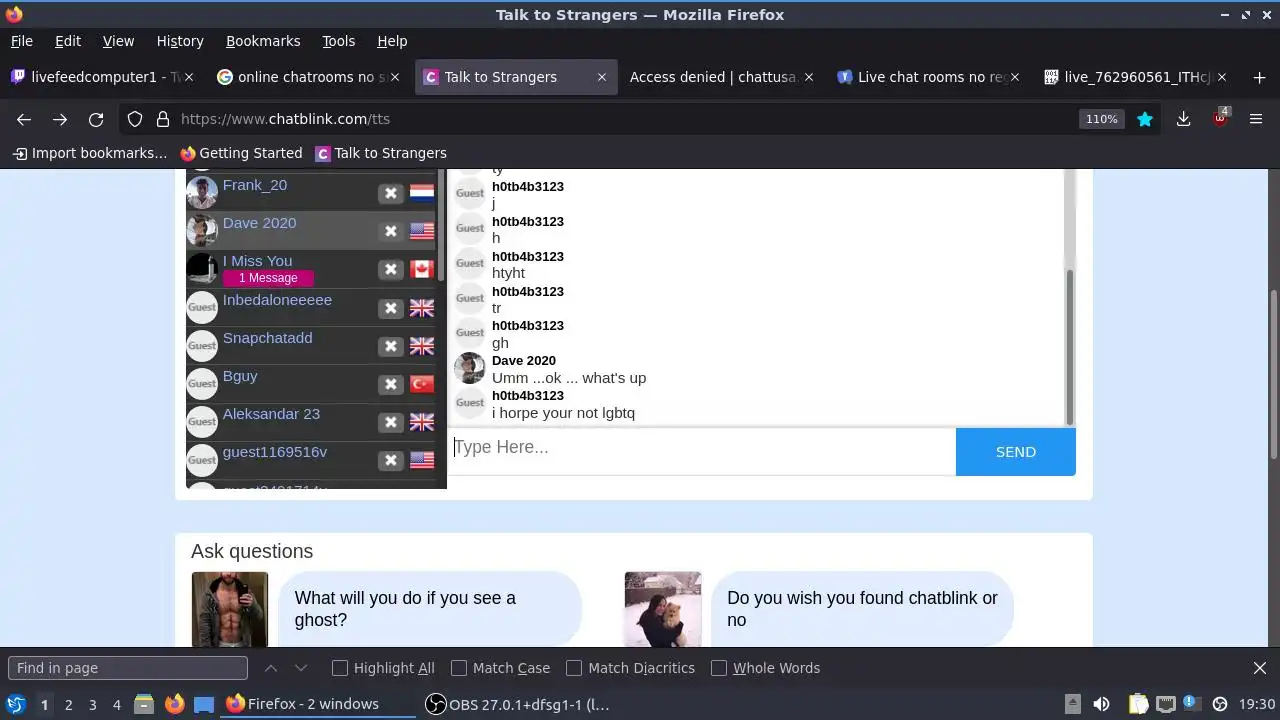
Task: Close the guest1169516v conversation
Action: [x=391, y=460]
